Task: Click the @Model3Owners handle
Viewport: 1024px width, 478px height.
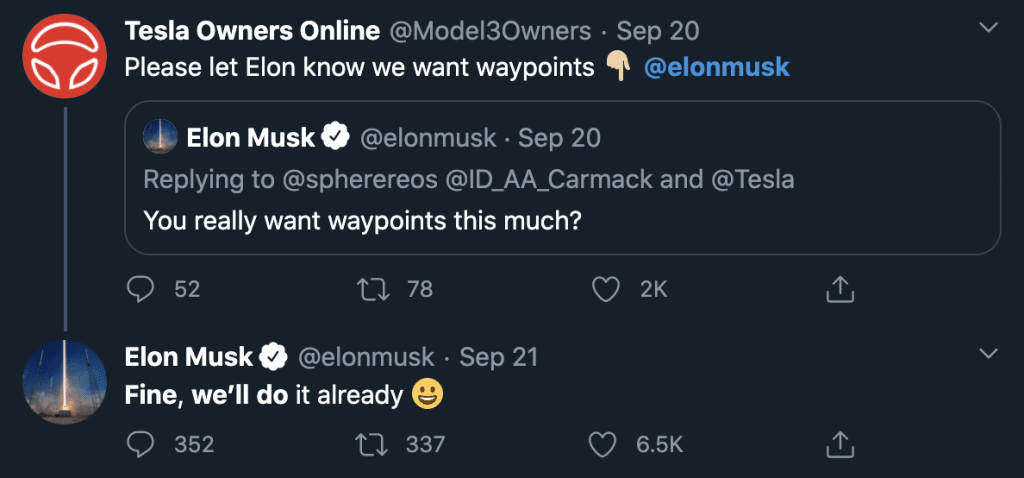Action: click(490, 31)
